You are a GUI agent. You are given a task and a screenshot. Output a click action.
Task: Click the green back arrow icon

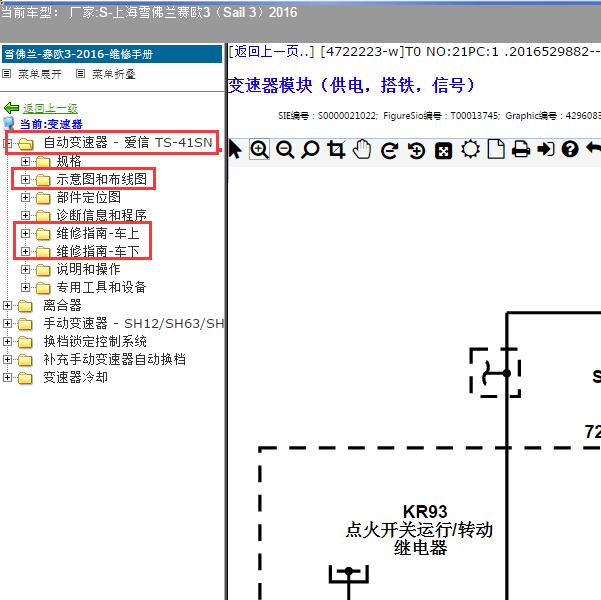pos(11,108)
